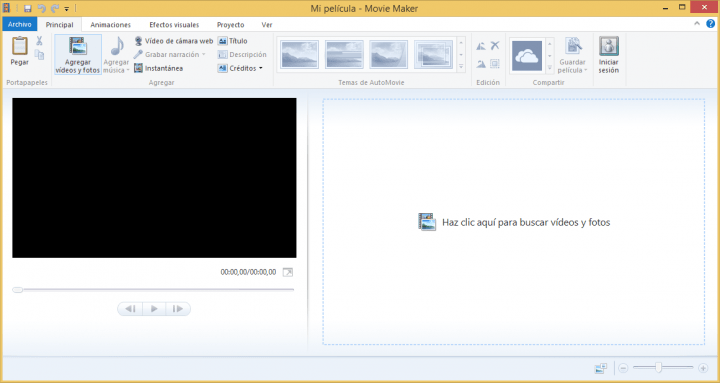720x383 pixels.
Task: Click Iniciar sesión user icon
Action: click(x=608, y=46)
